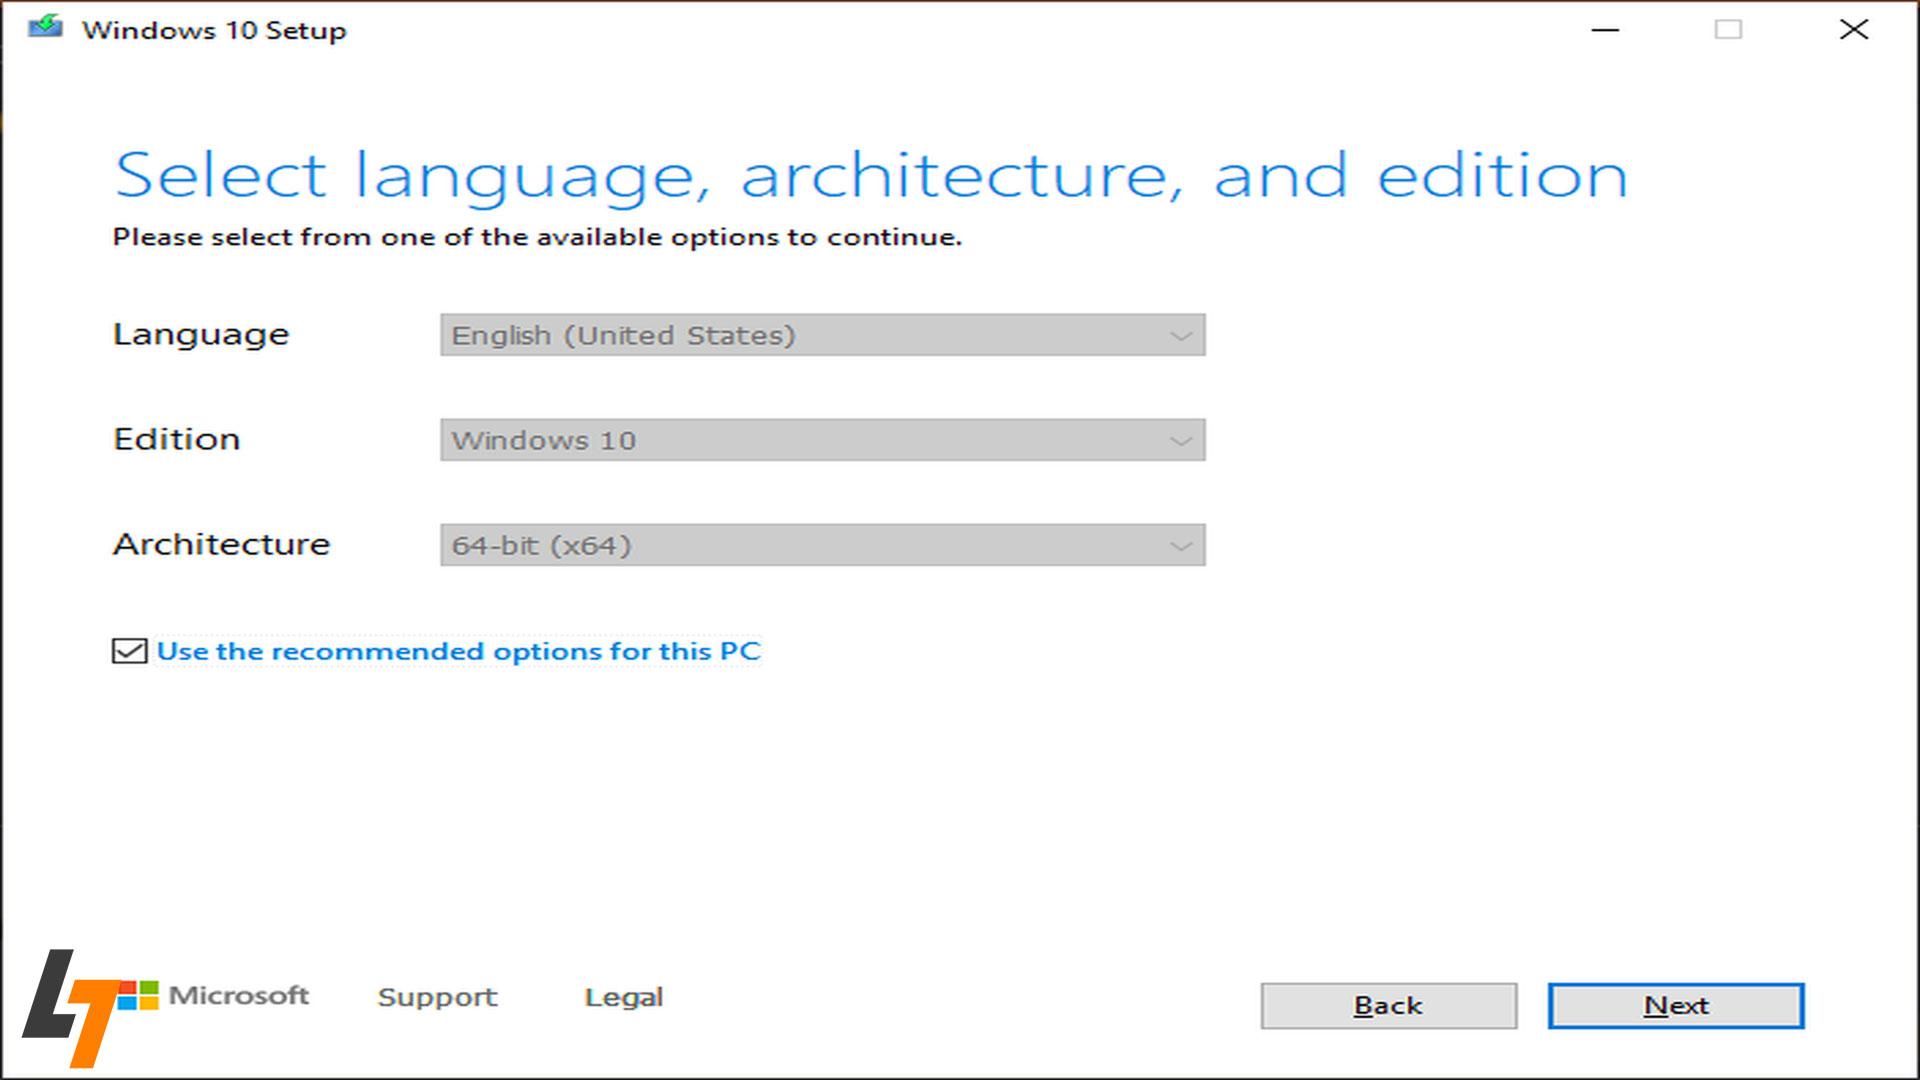Open the Legal link
The width and height of the screenshot is (1920, 1080).
(623, 997)
